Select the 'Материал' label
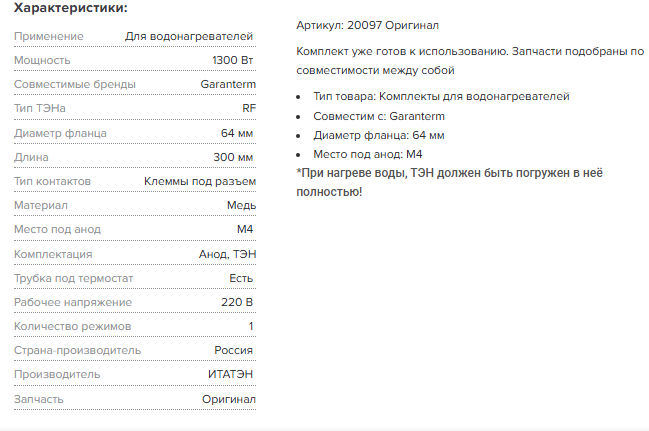This screenshot has width=649, height=431. tap(41, 205)
